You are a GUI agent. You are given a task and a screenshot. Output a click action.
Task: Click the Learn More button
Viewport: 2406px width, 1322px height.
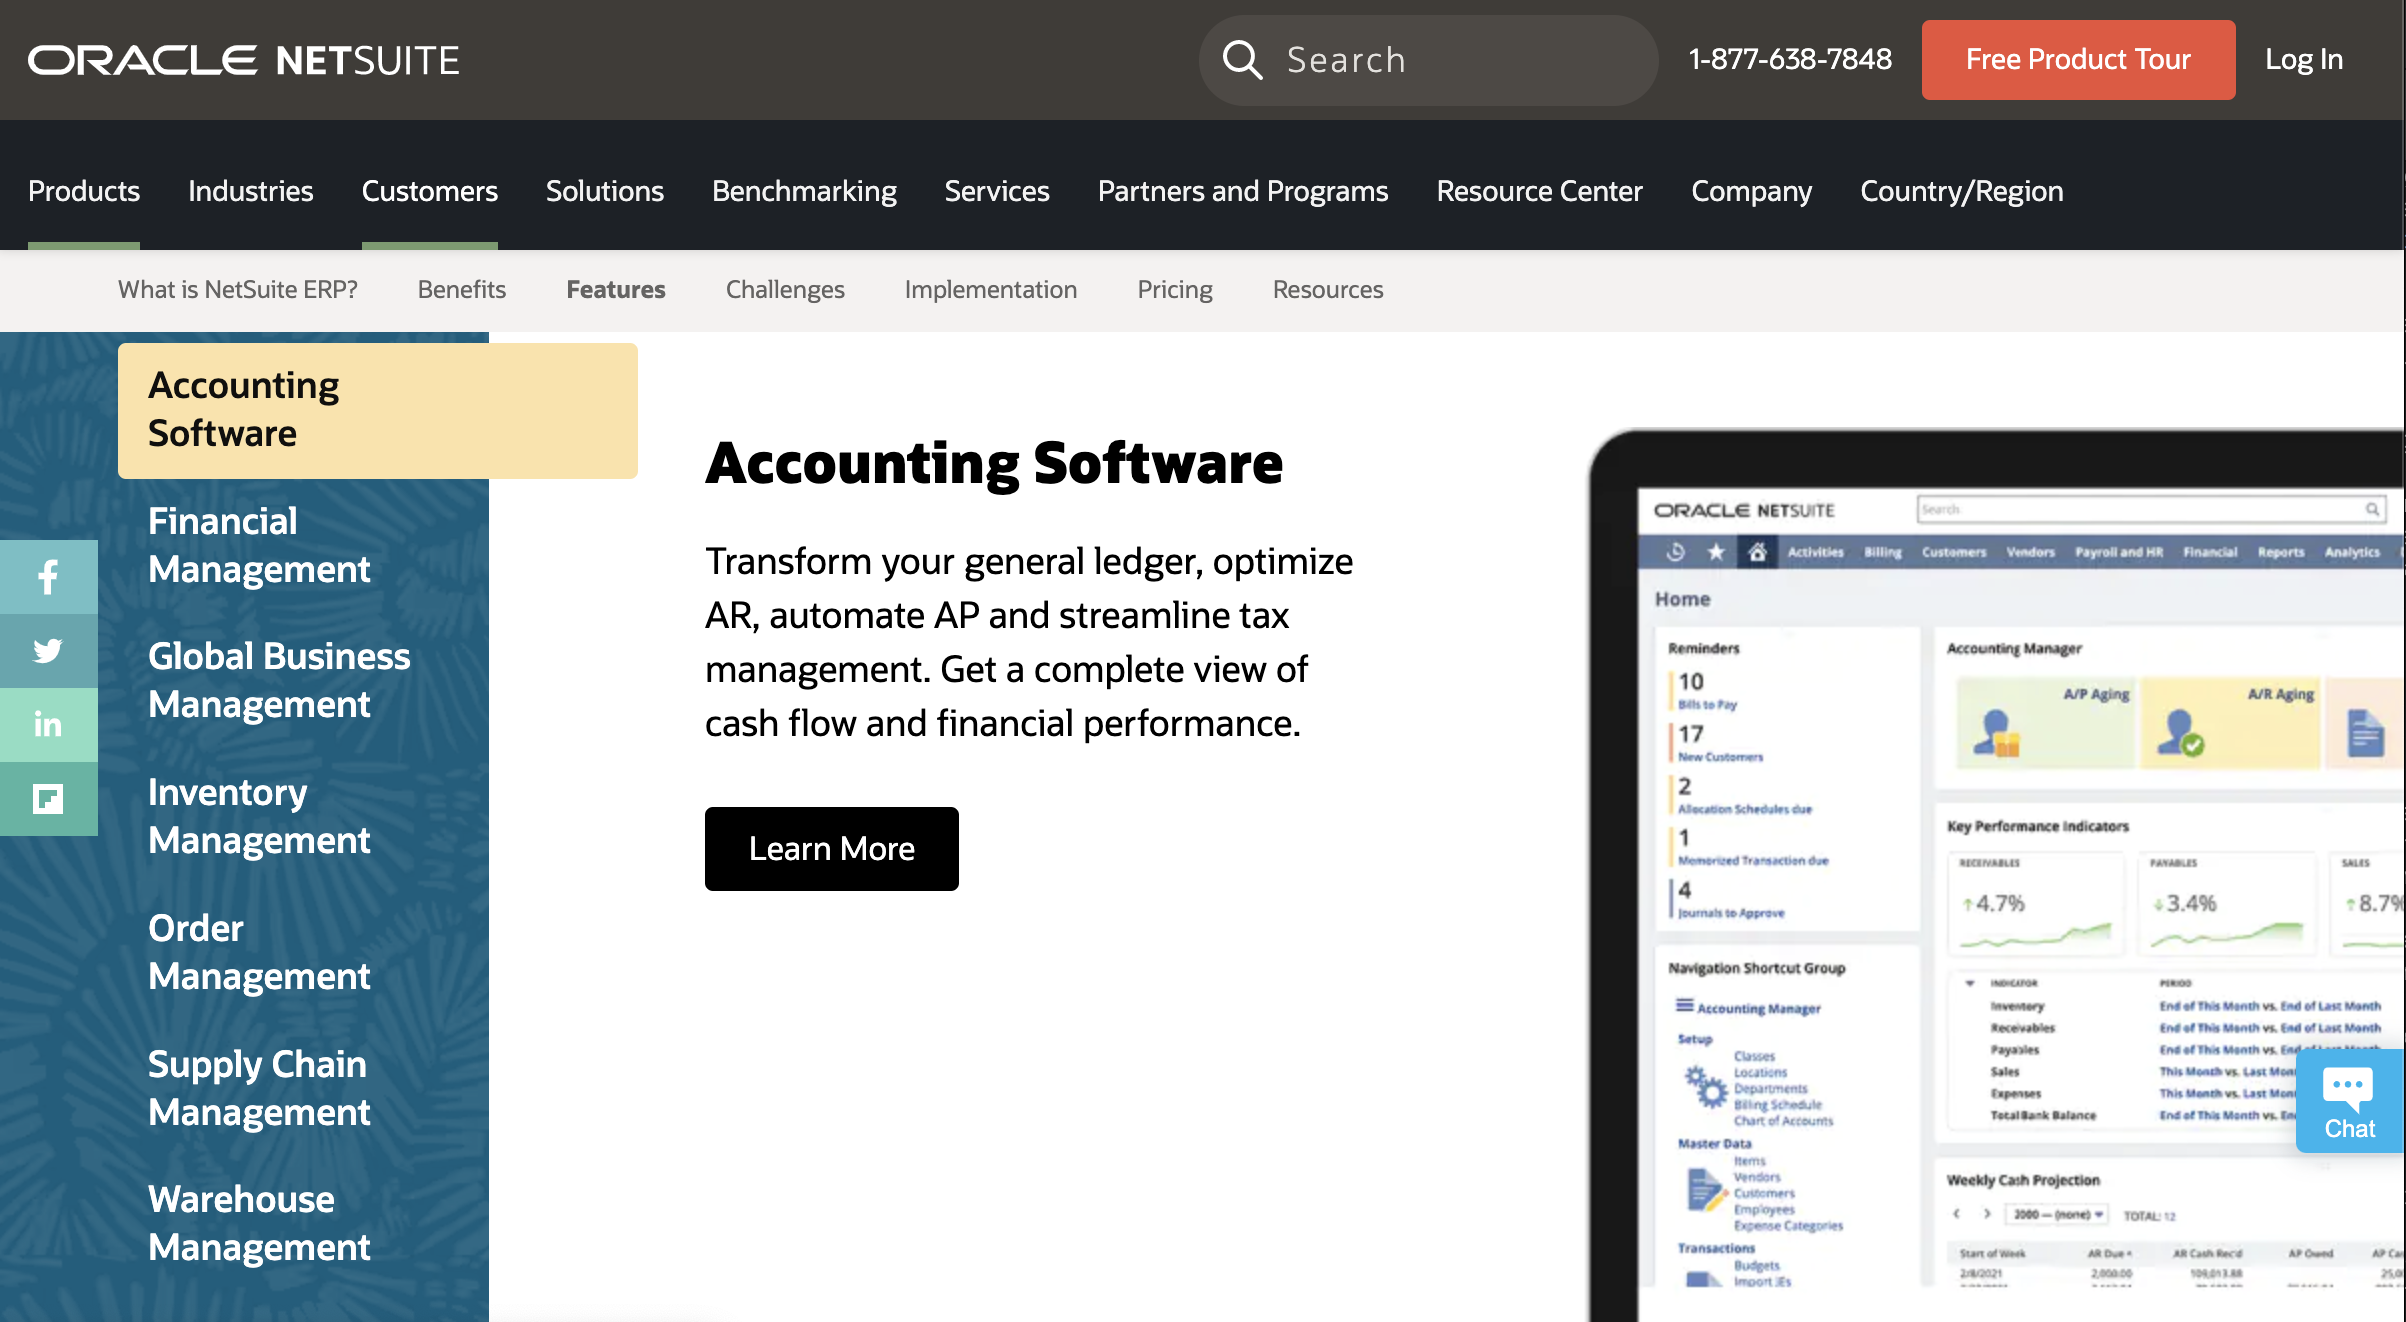click(831, 848)
